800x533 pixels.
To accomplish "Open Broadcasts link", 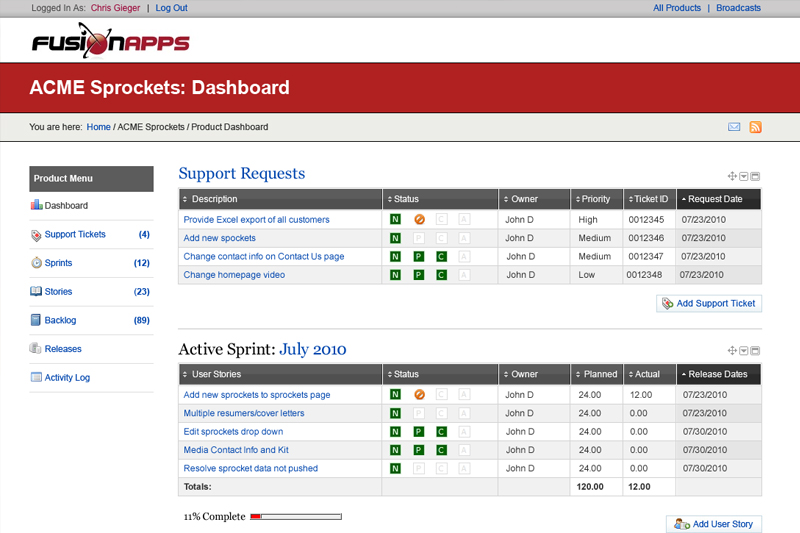I will (738, 8).
